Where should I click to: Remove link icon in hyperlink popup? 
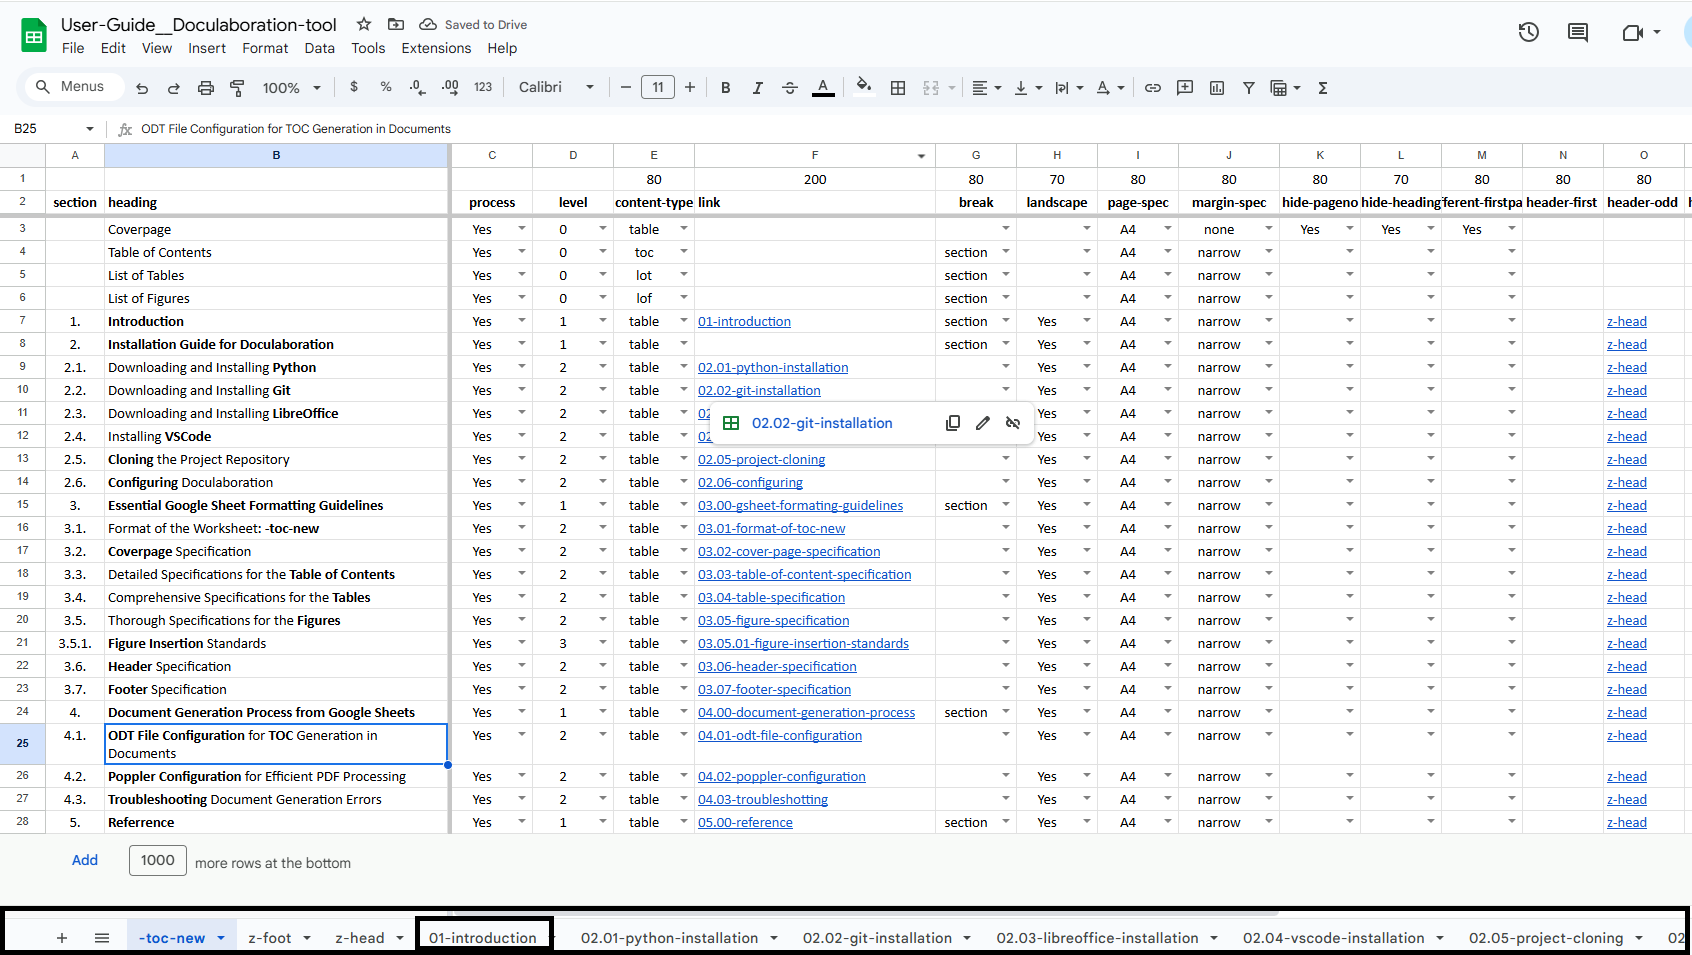coord(1013,423)
